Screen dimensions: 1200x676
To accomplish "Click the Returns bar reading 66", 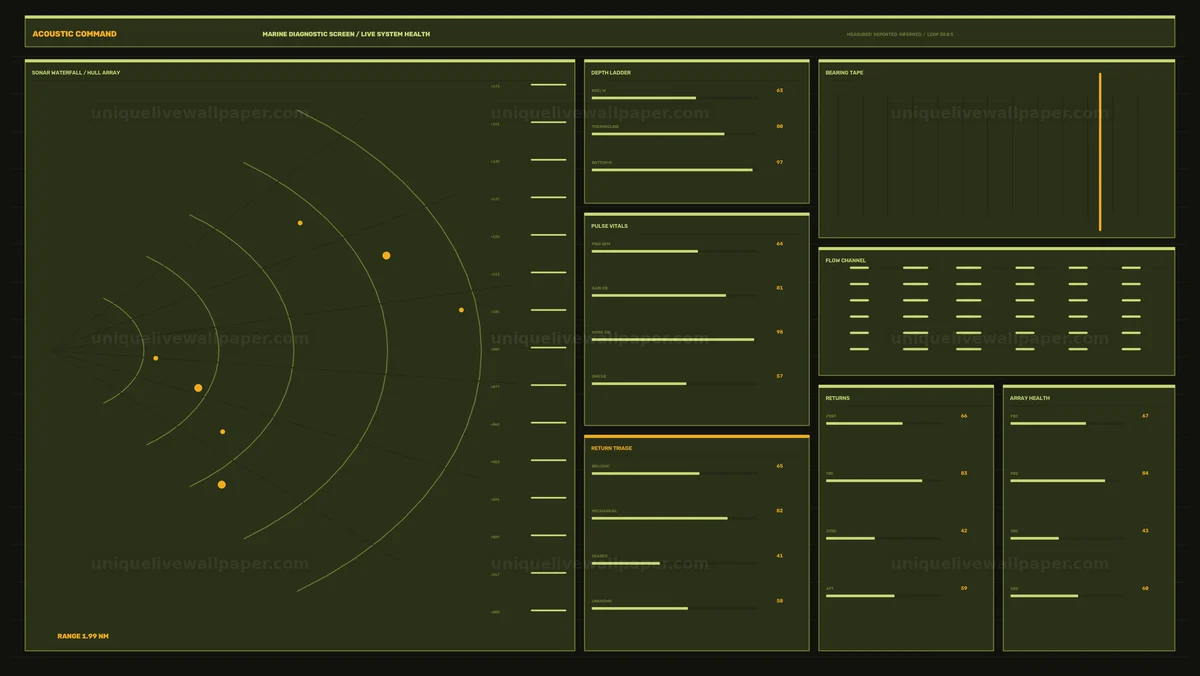I will click(x=884, y=423).
